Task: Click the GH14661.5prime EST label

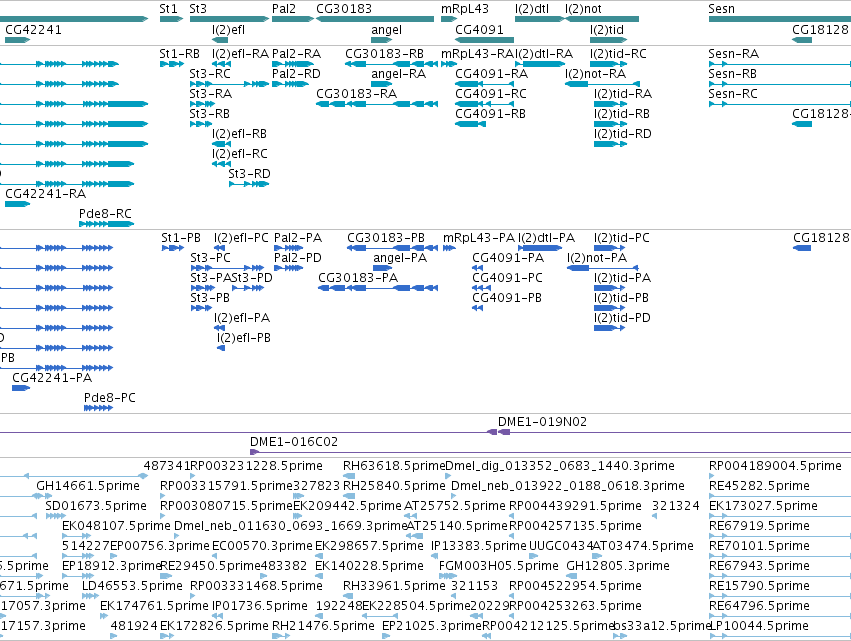Action: coord(88,486)
